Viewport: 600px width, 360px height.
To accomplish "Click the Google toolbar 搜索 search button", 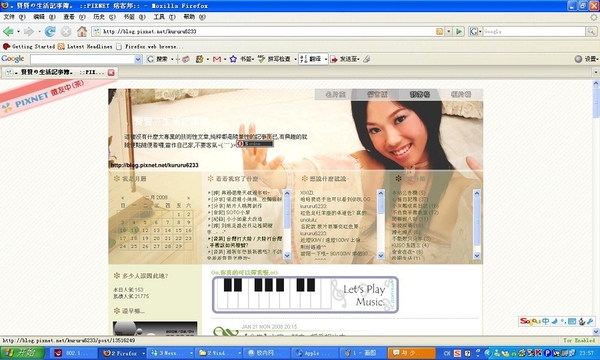I will tap(158, 59).
